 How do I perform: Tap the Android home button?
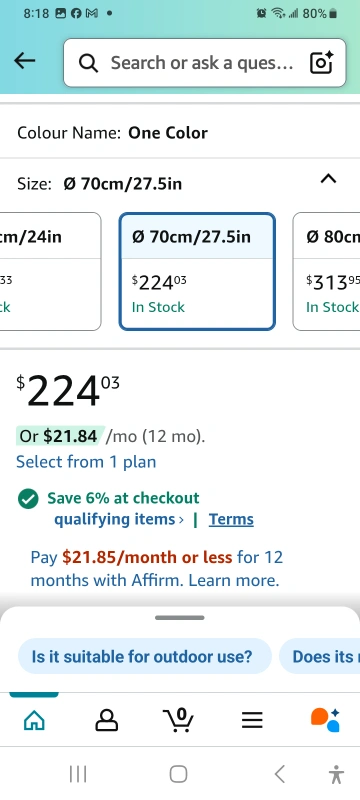click(x=178, y=774)
